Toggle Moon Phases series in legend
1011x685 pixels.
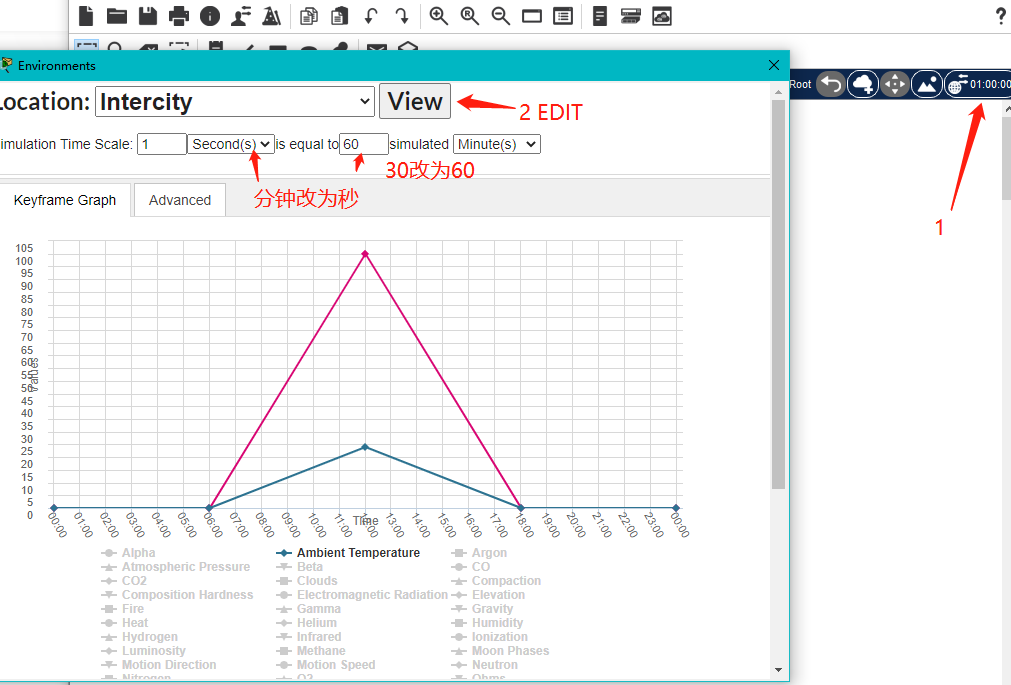click(x=500, y=651)
